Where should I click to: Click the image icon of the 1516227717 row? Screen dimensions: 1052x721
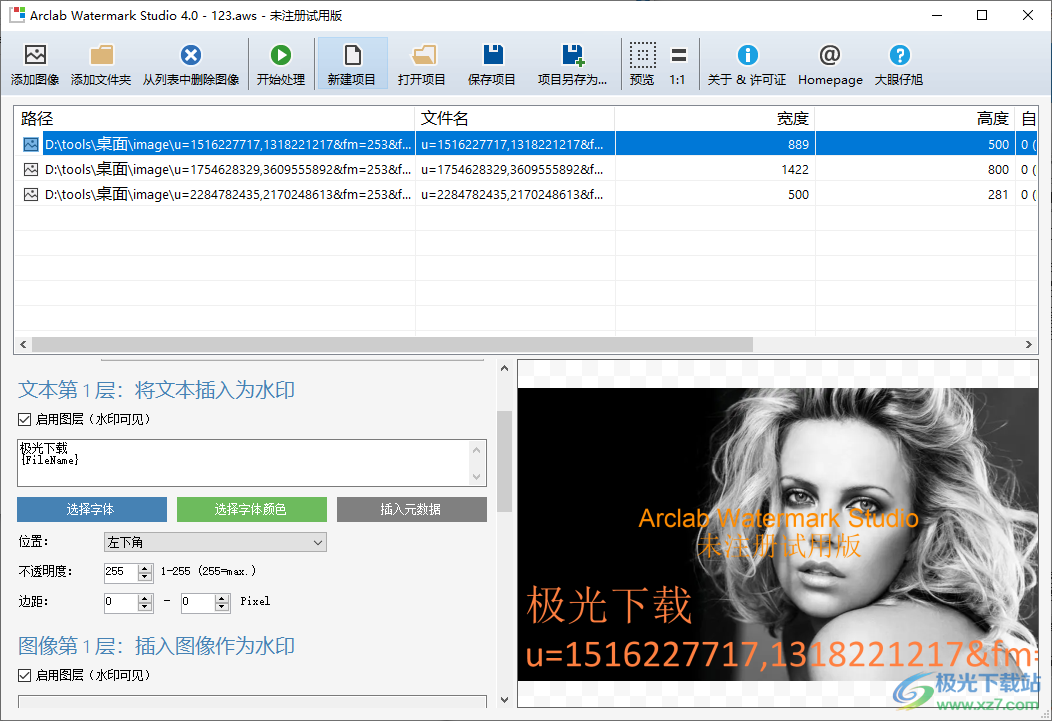click(31, 144)
